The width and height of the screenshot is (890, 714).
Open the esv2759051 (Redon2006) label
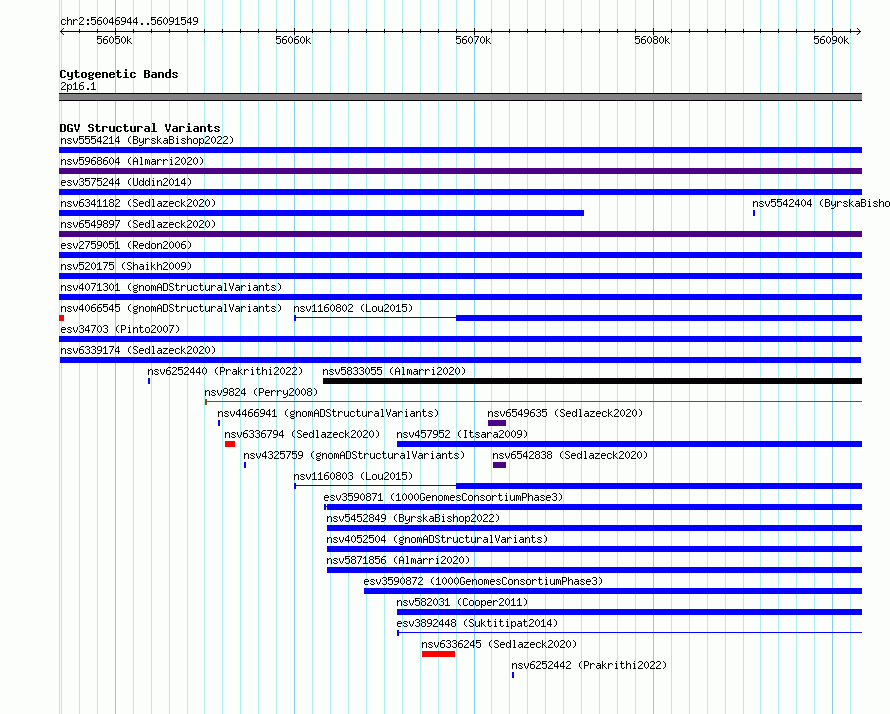coord(126,245)
